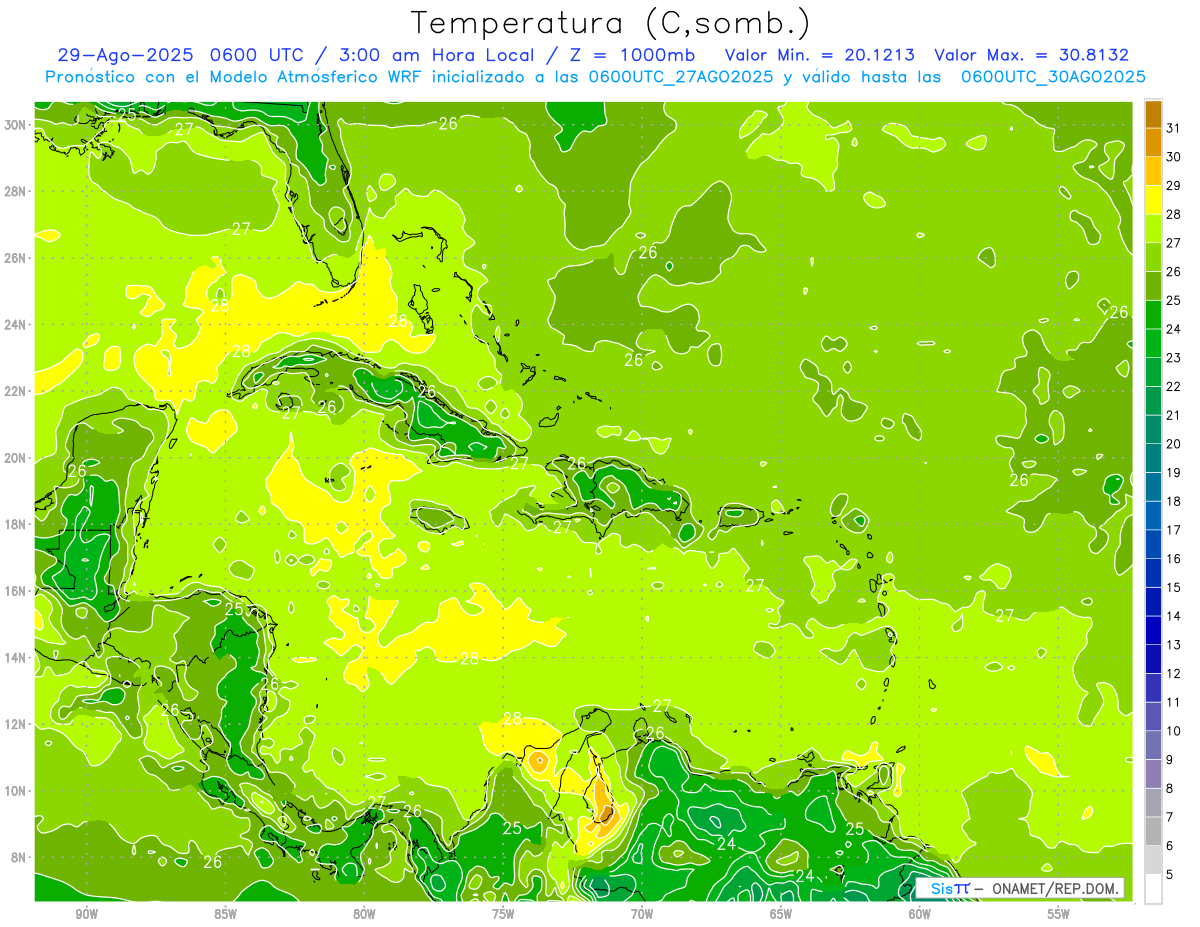This screenshot has height=927, width=1200.
Task: Click the blue legend swatch between 15 and 16
Action: click(x=1153, y=573)
